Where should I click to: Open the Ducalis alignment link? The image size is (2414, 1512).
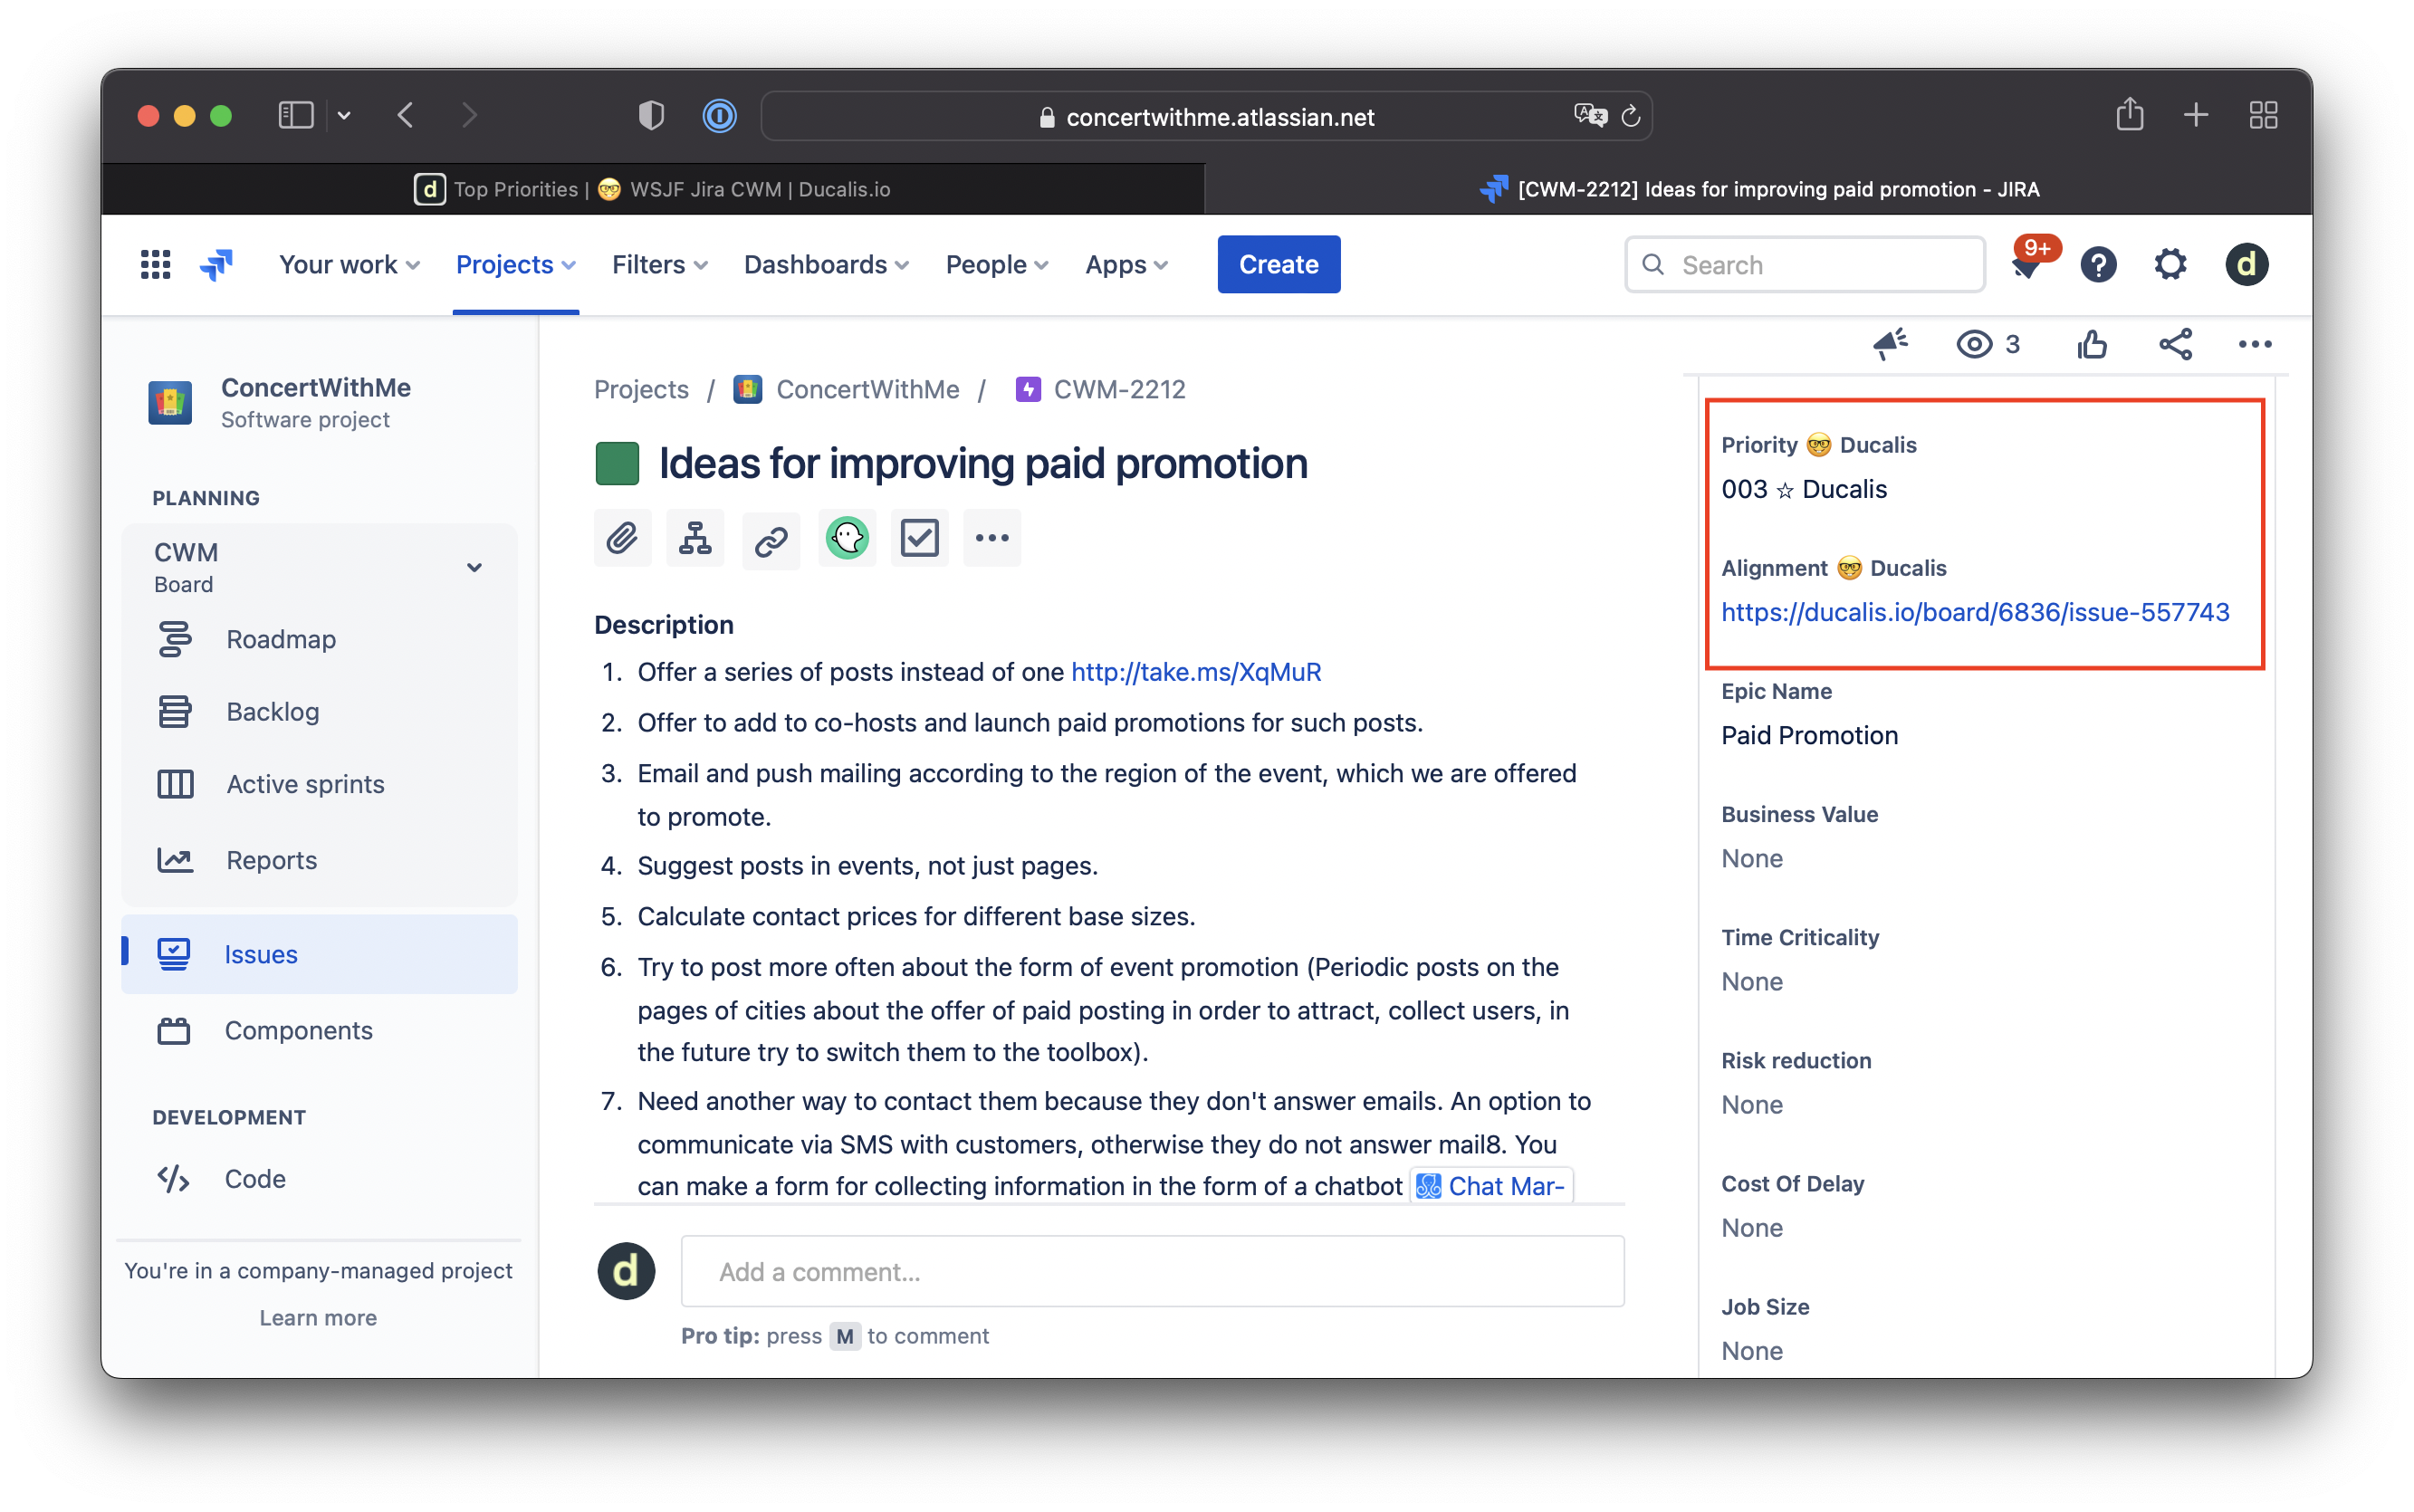1975,611
